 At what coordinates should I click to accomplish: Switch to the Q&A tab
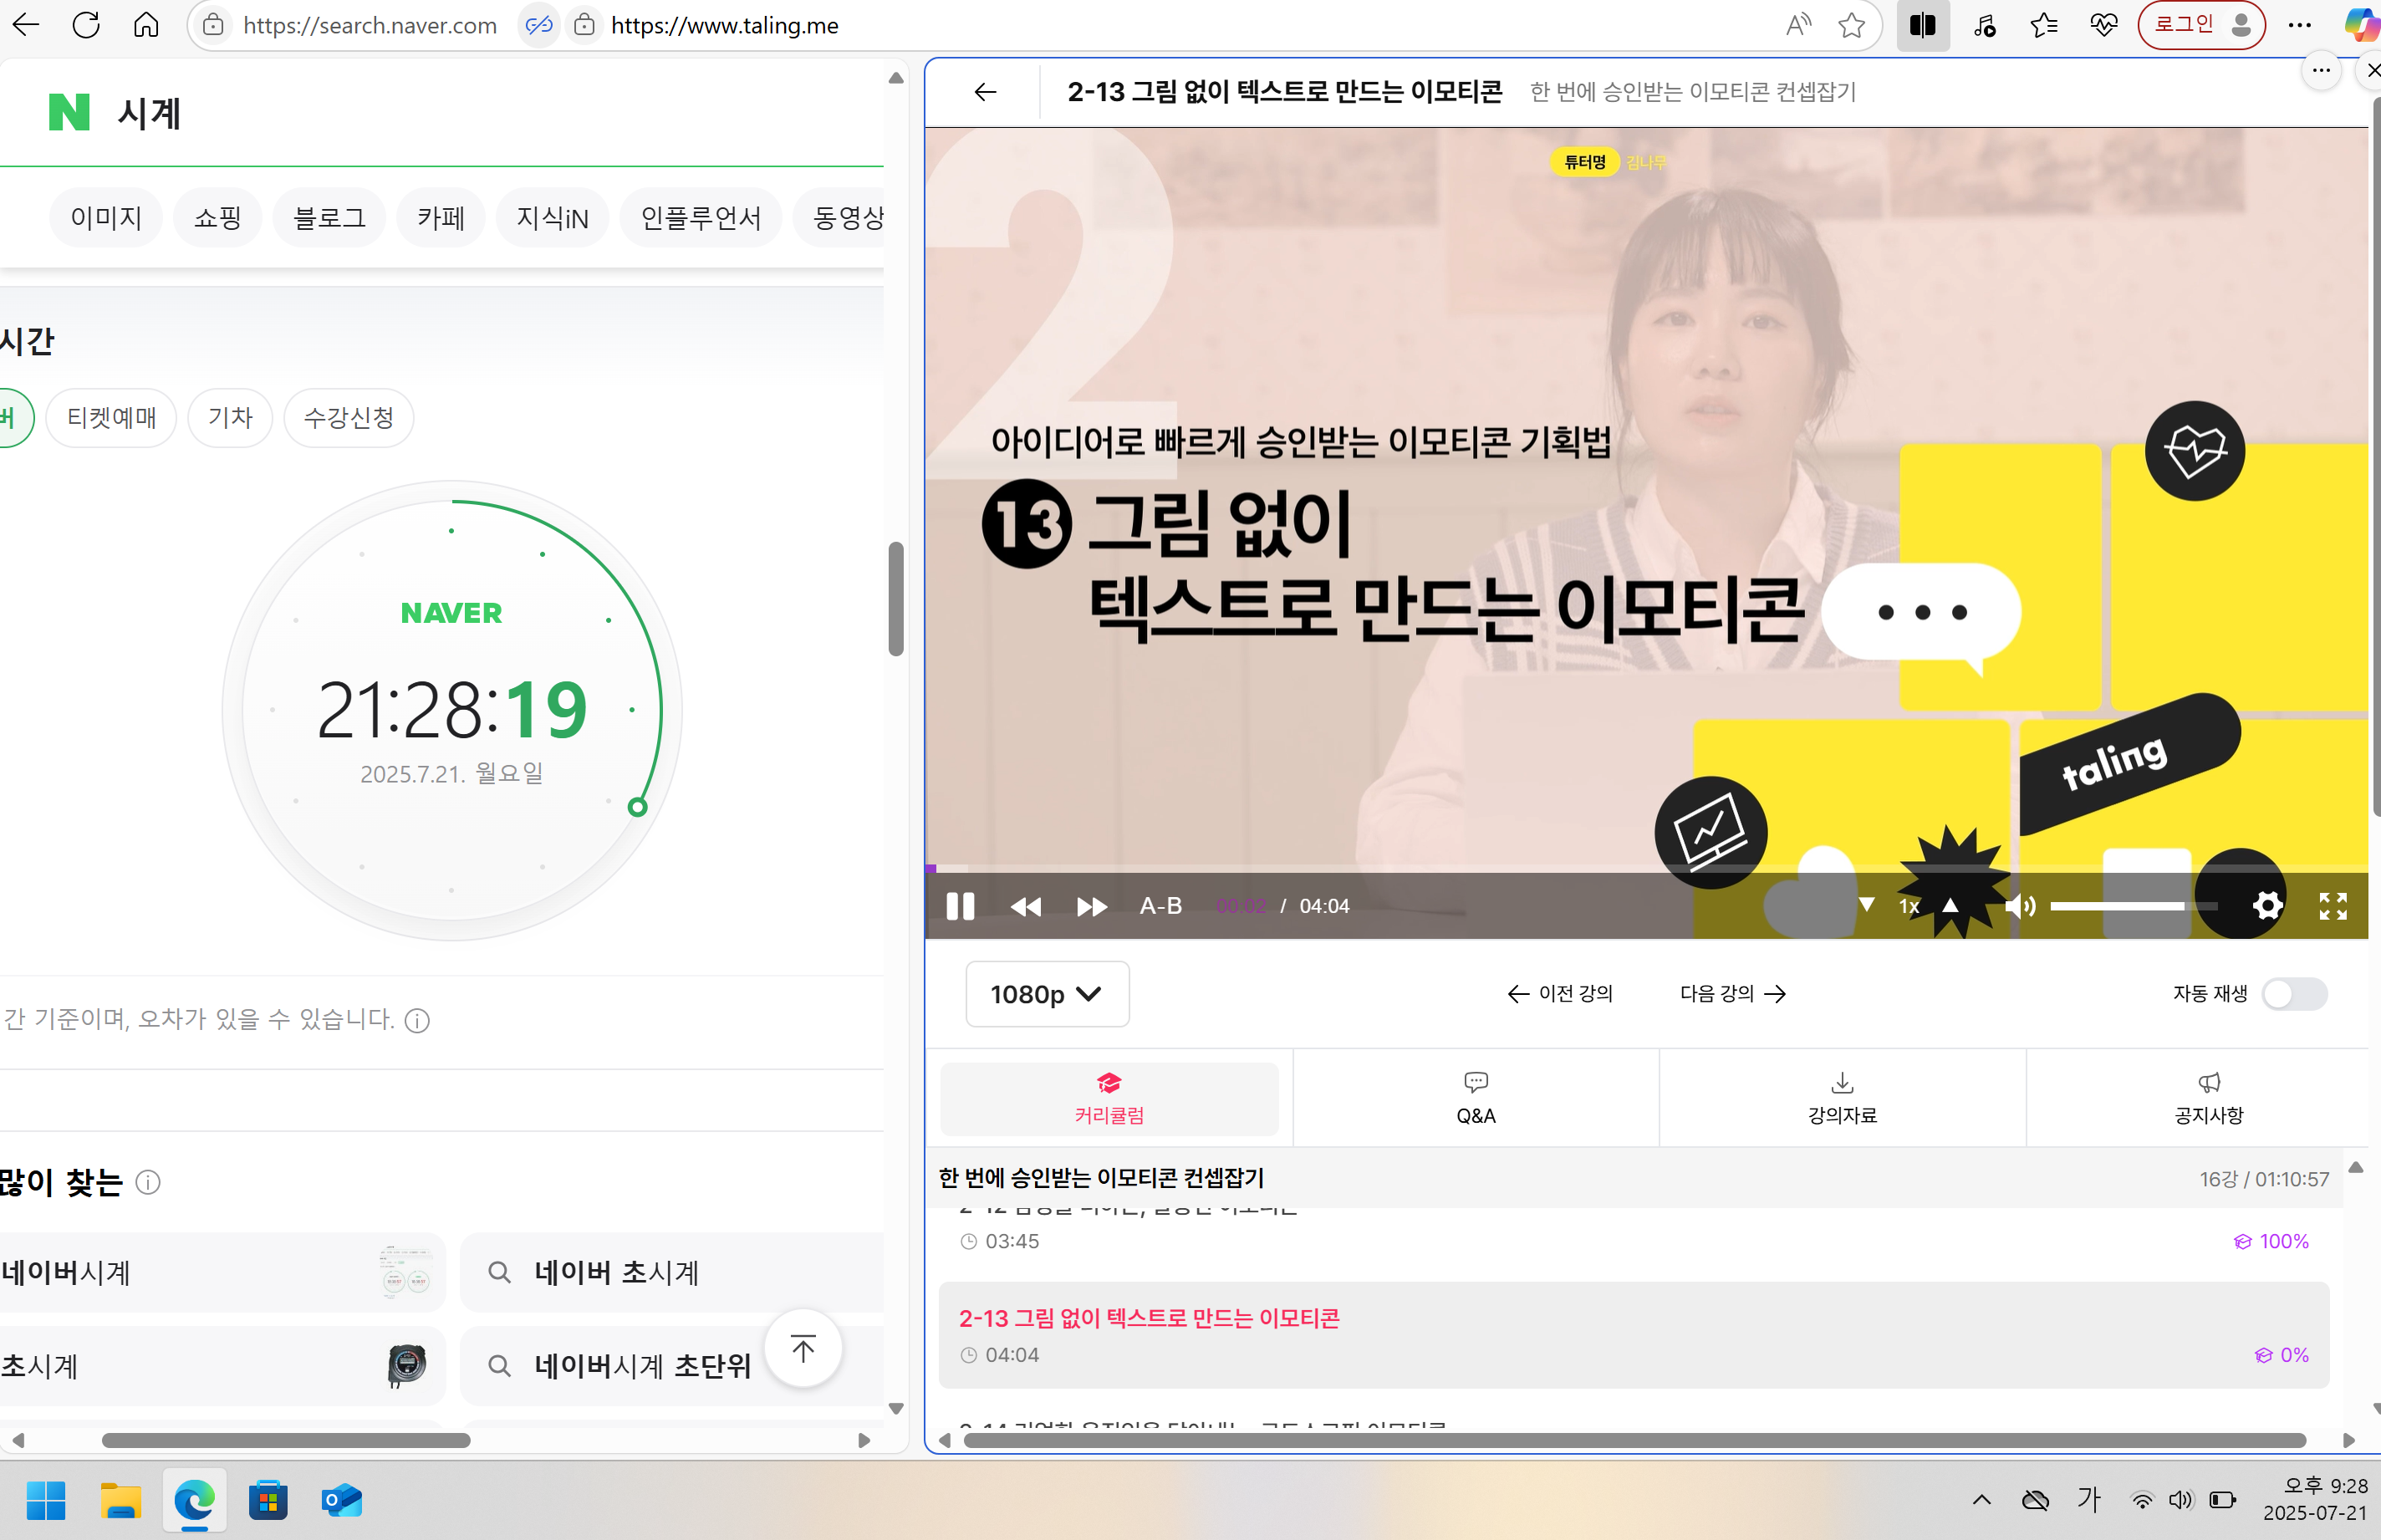1475,1098
